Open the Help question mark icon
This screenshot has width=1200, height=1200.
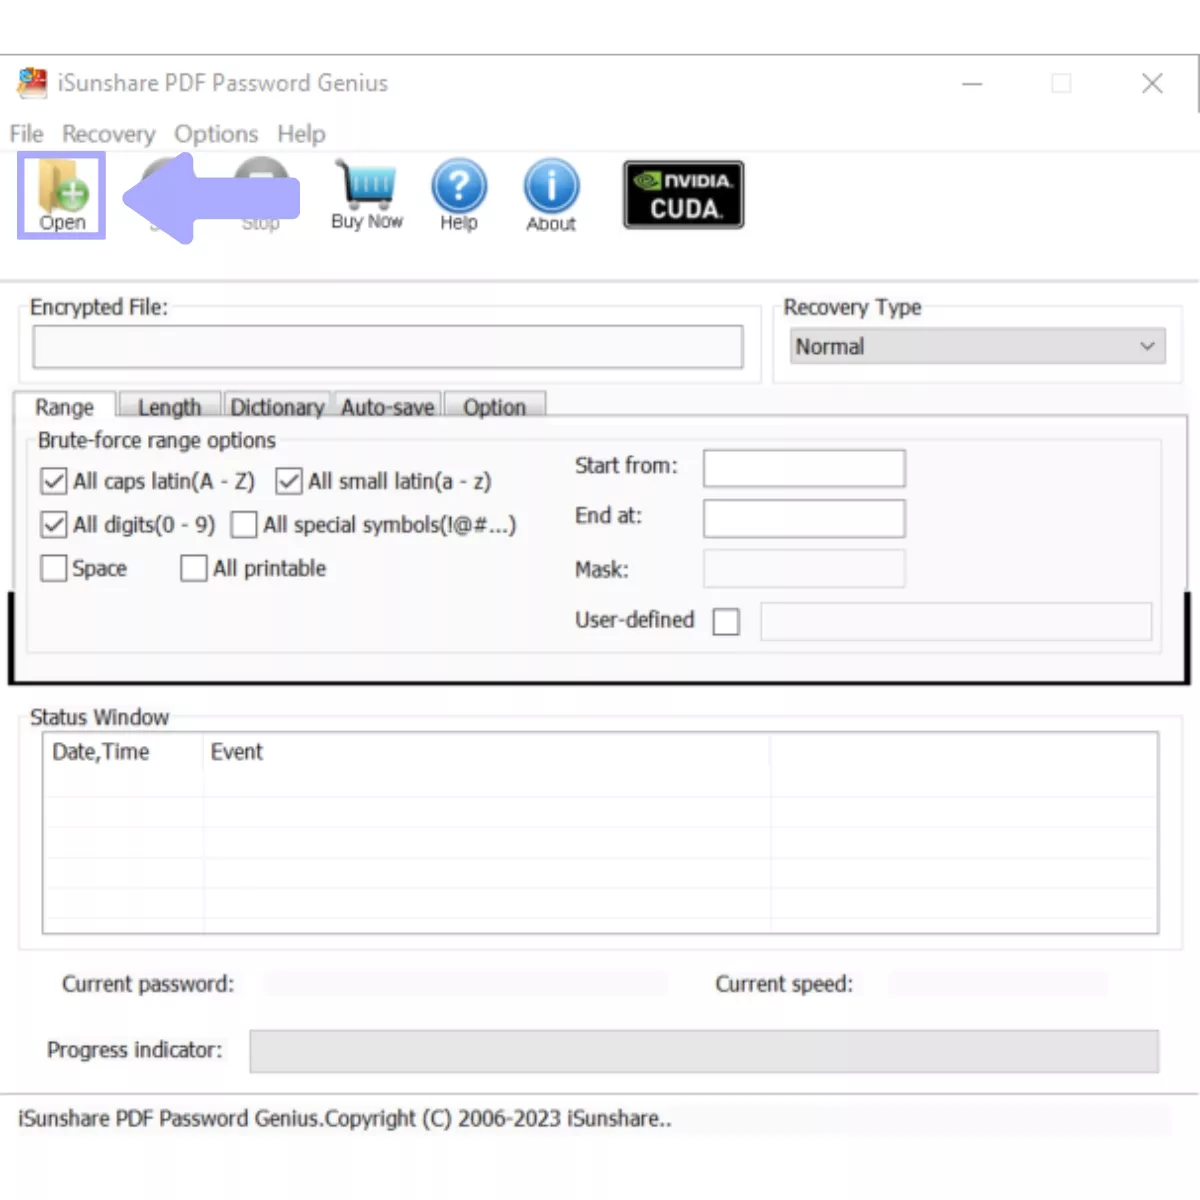[x=459, y=195]
